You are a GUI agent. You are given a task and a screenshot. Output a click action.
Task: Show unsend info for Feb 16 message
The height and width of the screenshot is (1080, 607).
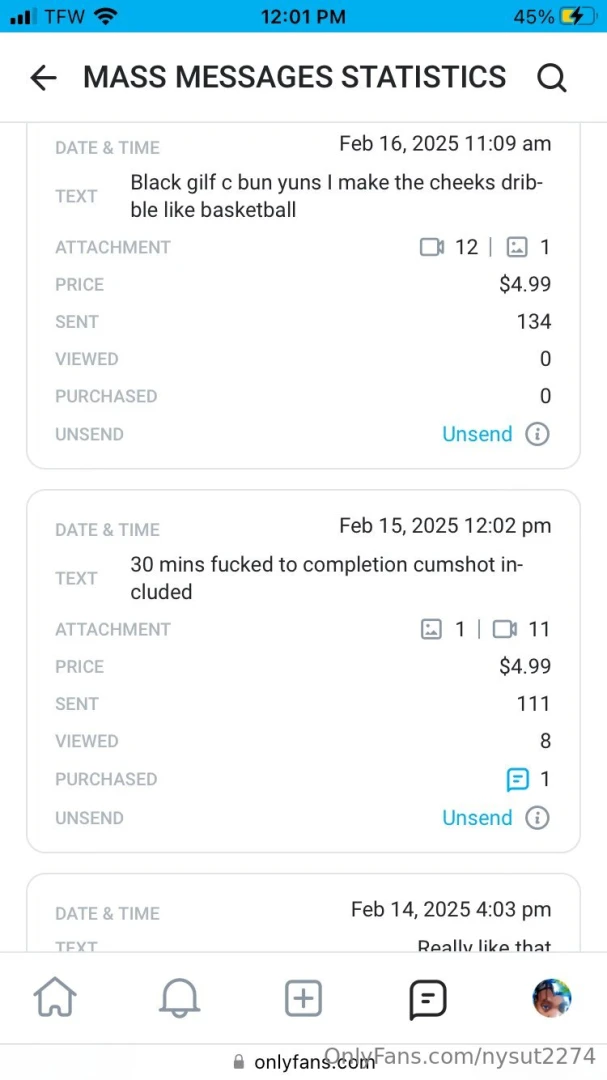click(x=538, y=434)
